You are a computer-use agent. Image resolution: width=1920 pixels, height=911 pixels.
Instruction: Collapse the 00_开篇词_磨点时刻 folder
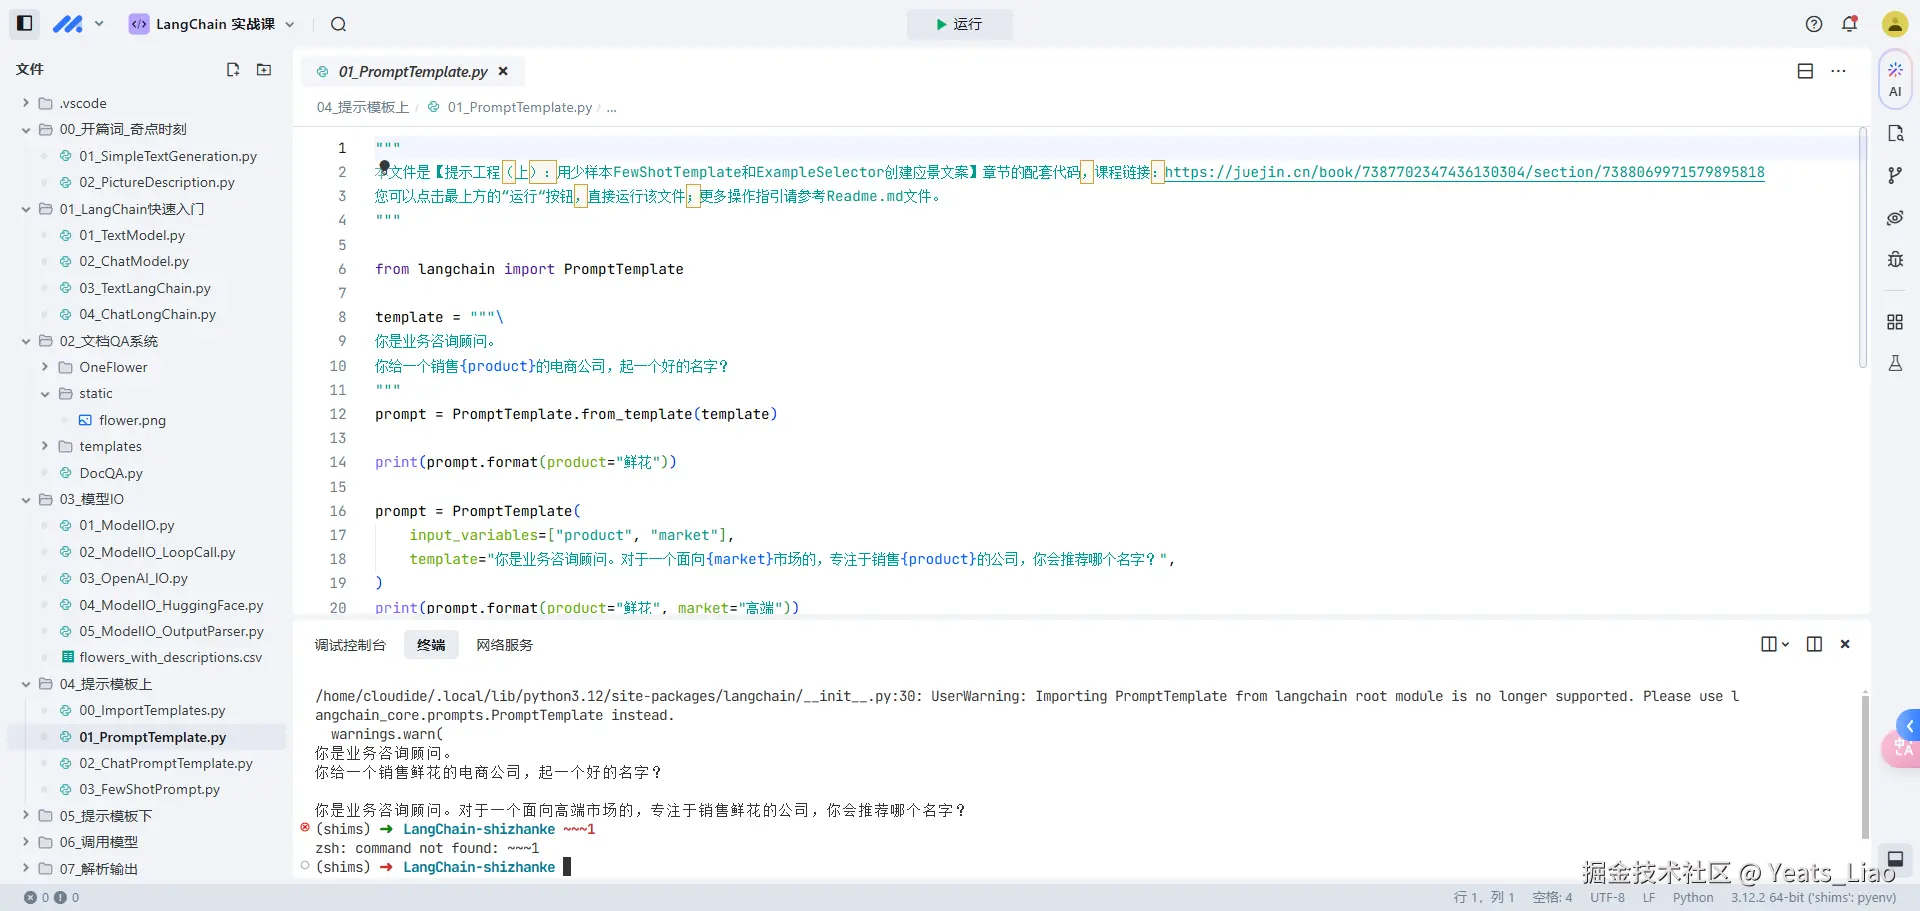tap(25, 129)
